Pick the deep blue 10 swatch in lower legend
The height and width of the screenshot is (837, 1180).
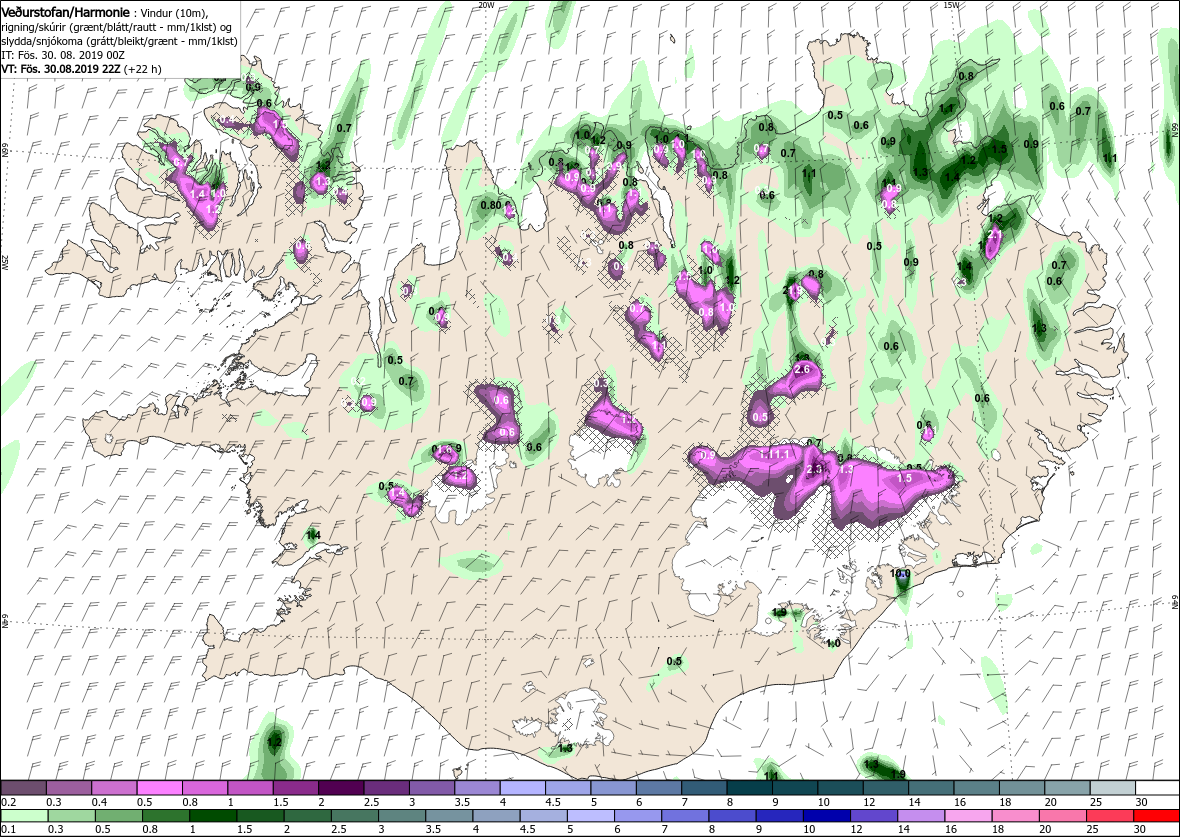point(826,817)
